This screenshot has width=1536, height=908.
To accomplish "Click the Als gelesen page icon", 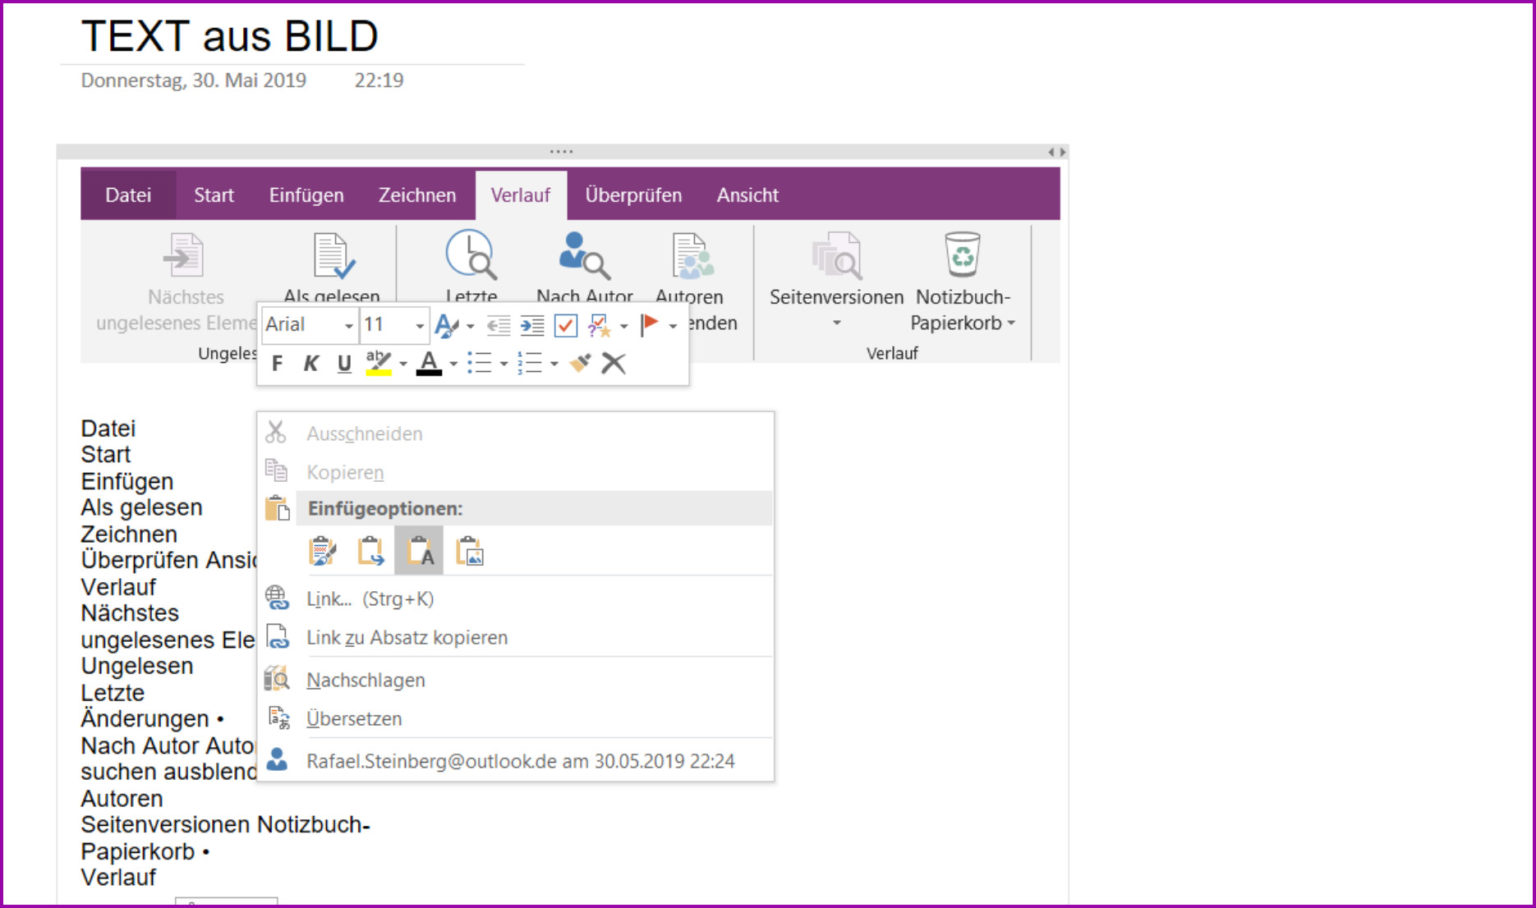I will [x=332, y=255].
